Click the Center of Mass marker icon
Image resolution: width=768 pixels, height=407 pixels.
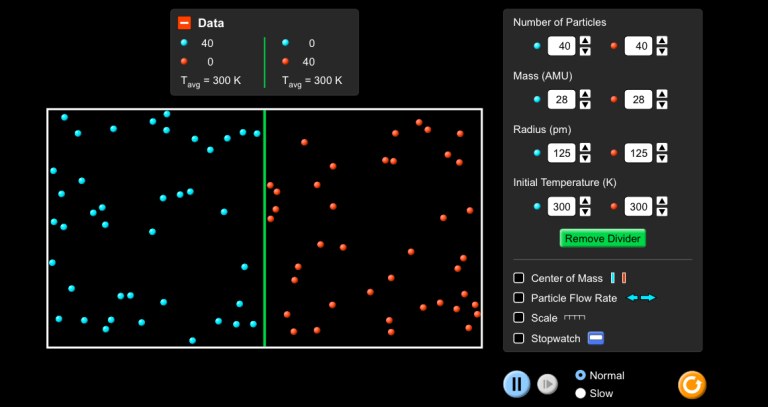pos(619,278)
